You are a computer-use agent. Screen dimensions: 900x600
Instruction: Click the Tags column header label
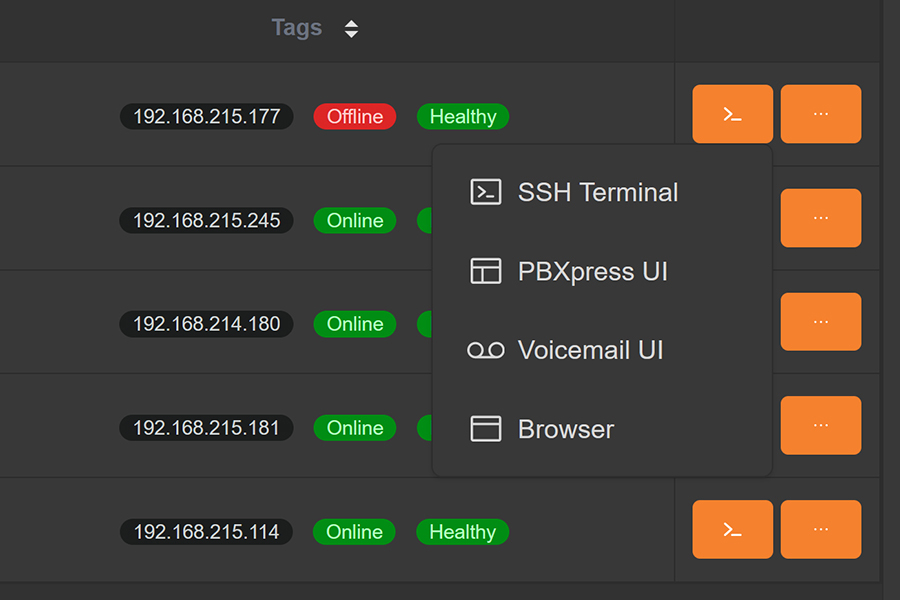tap(296, 27)
